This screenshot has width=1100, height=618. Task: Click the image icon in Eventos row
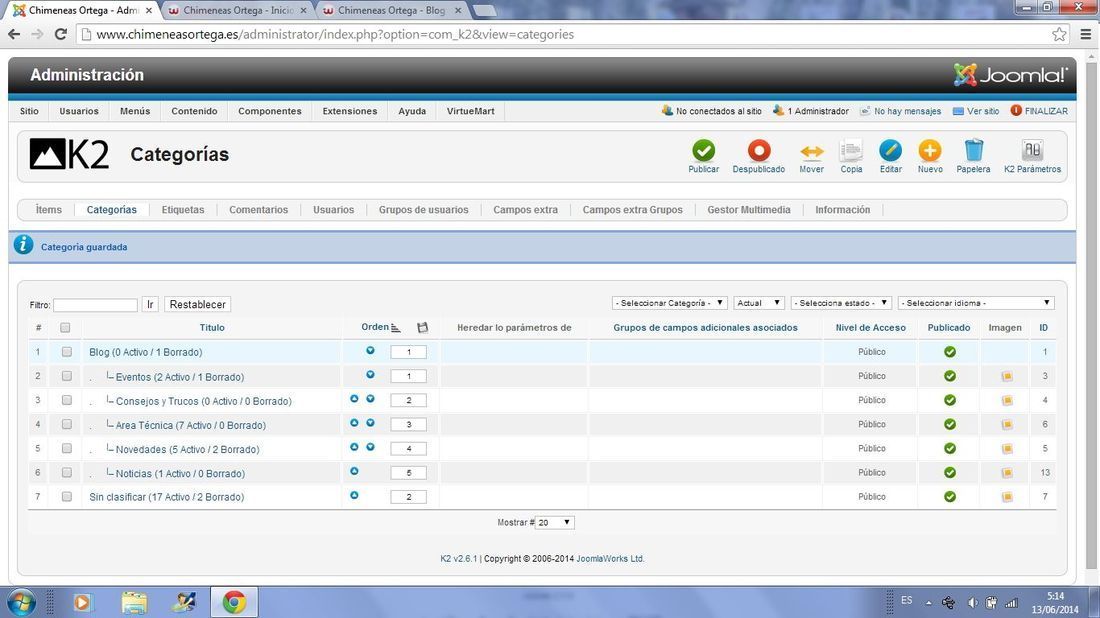[x=1007, y=377]
